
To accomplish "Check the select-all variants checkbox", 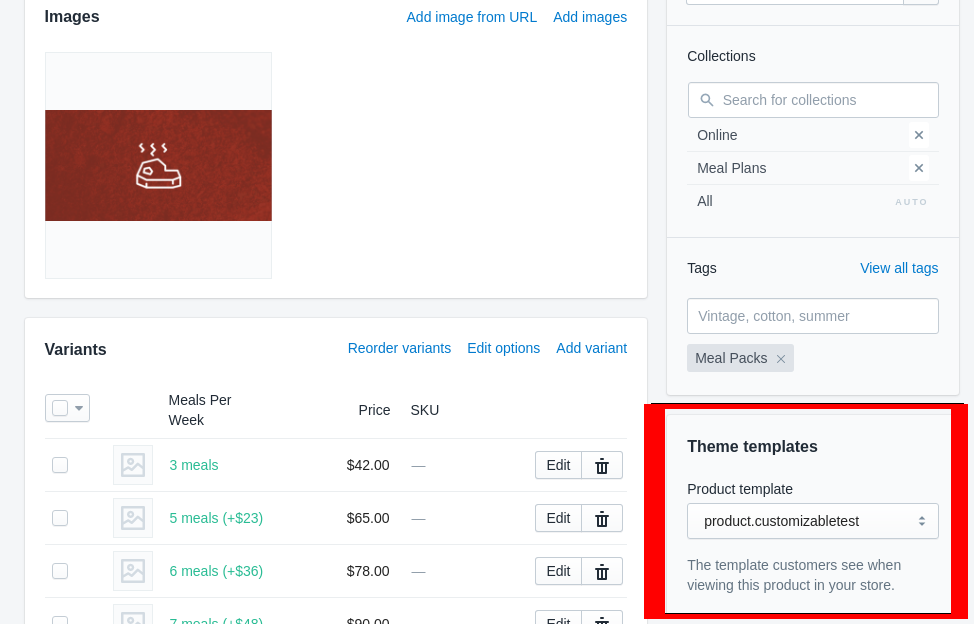I will [60, 408].
